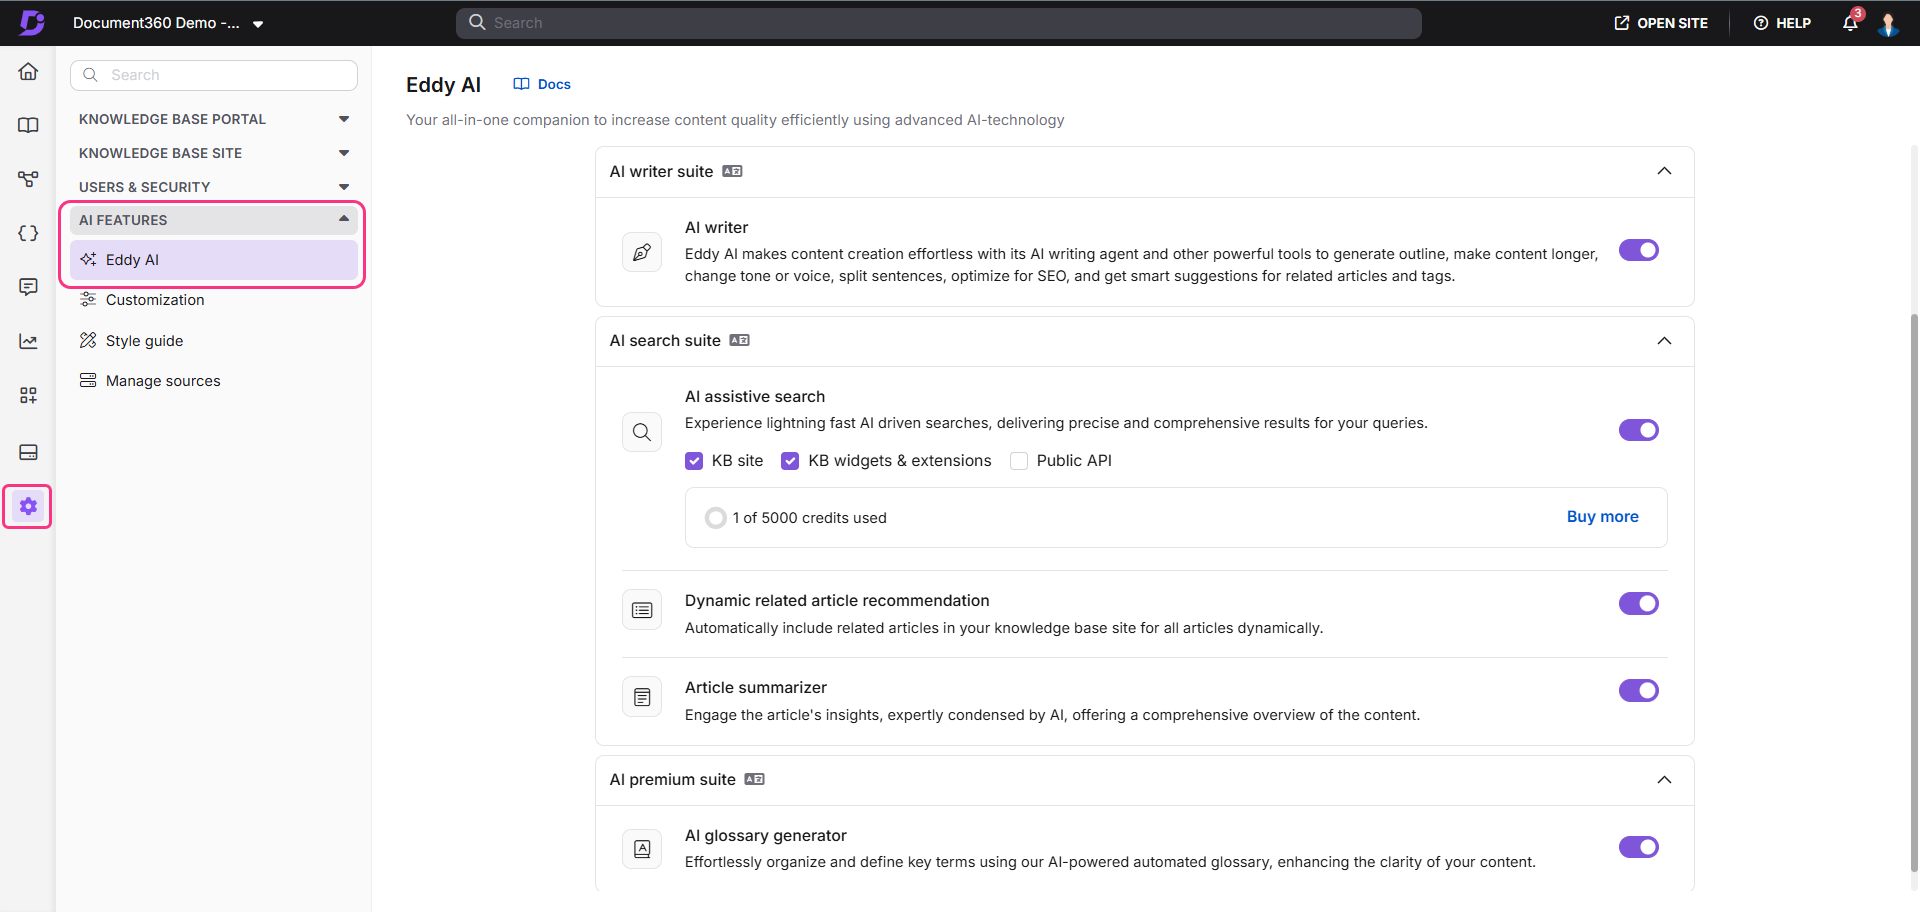Open the Drive storage sidebar icon
The height and width of the screenshot is (912, 1920).
tap(28, 452)
